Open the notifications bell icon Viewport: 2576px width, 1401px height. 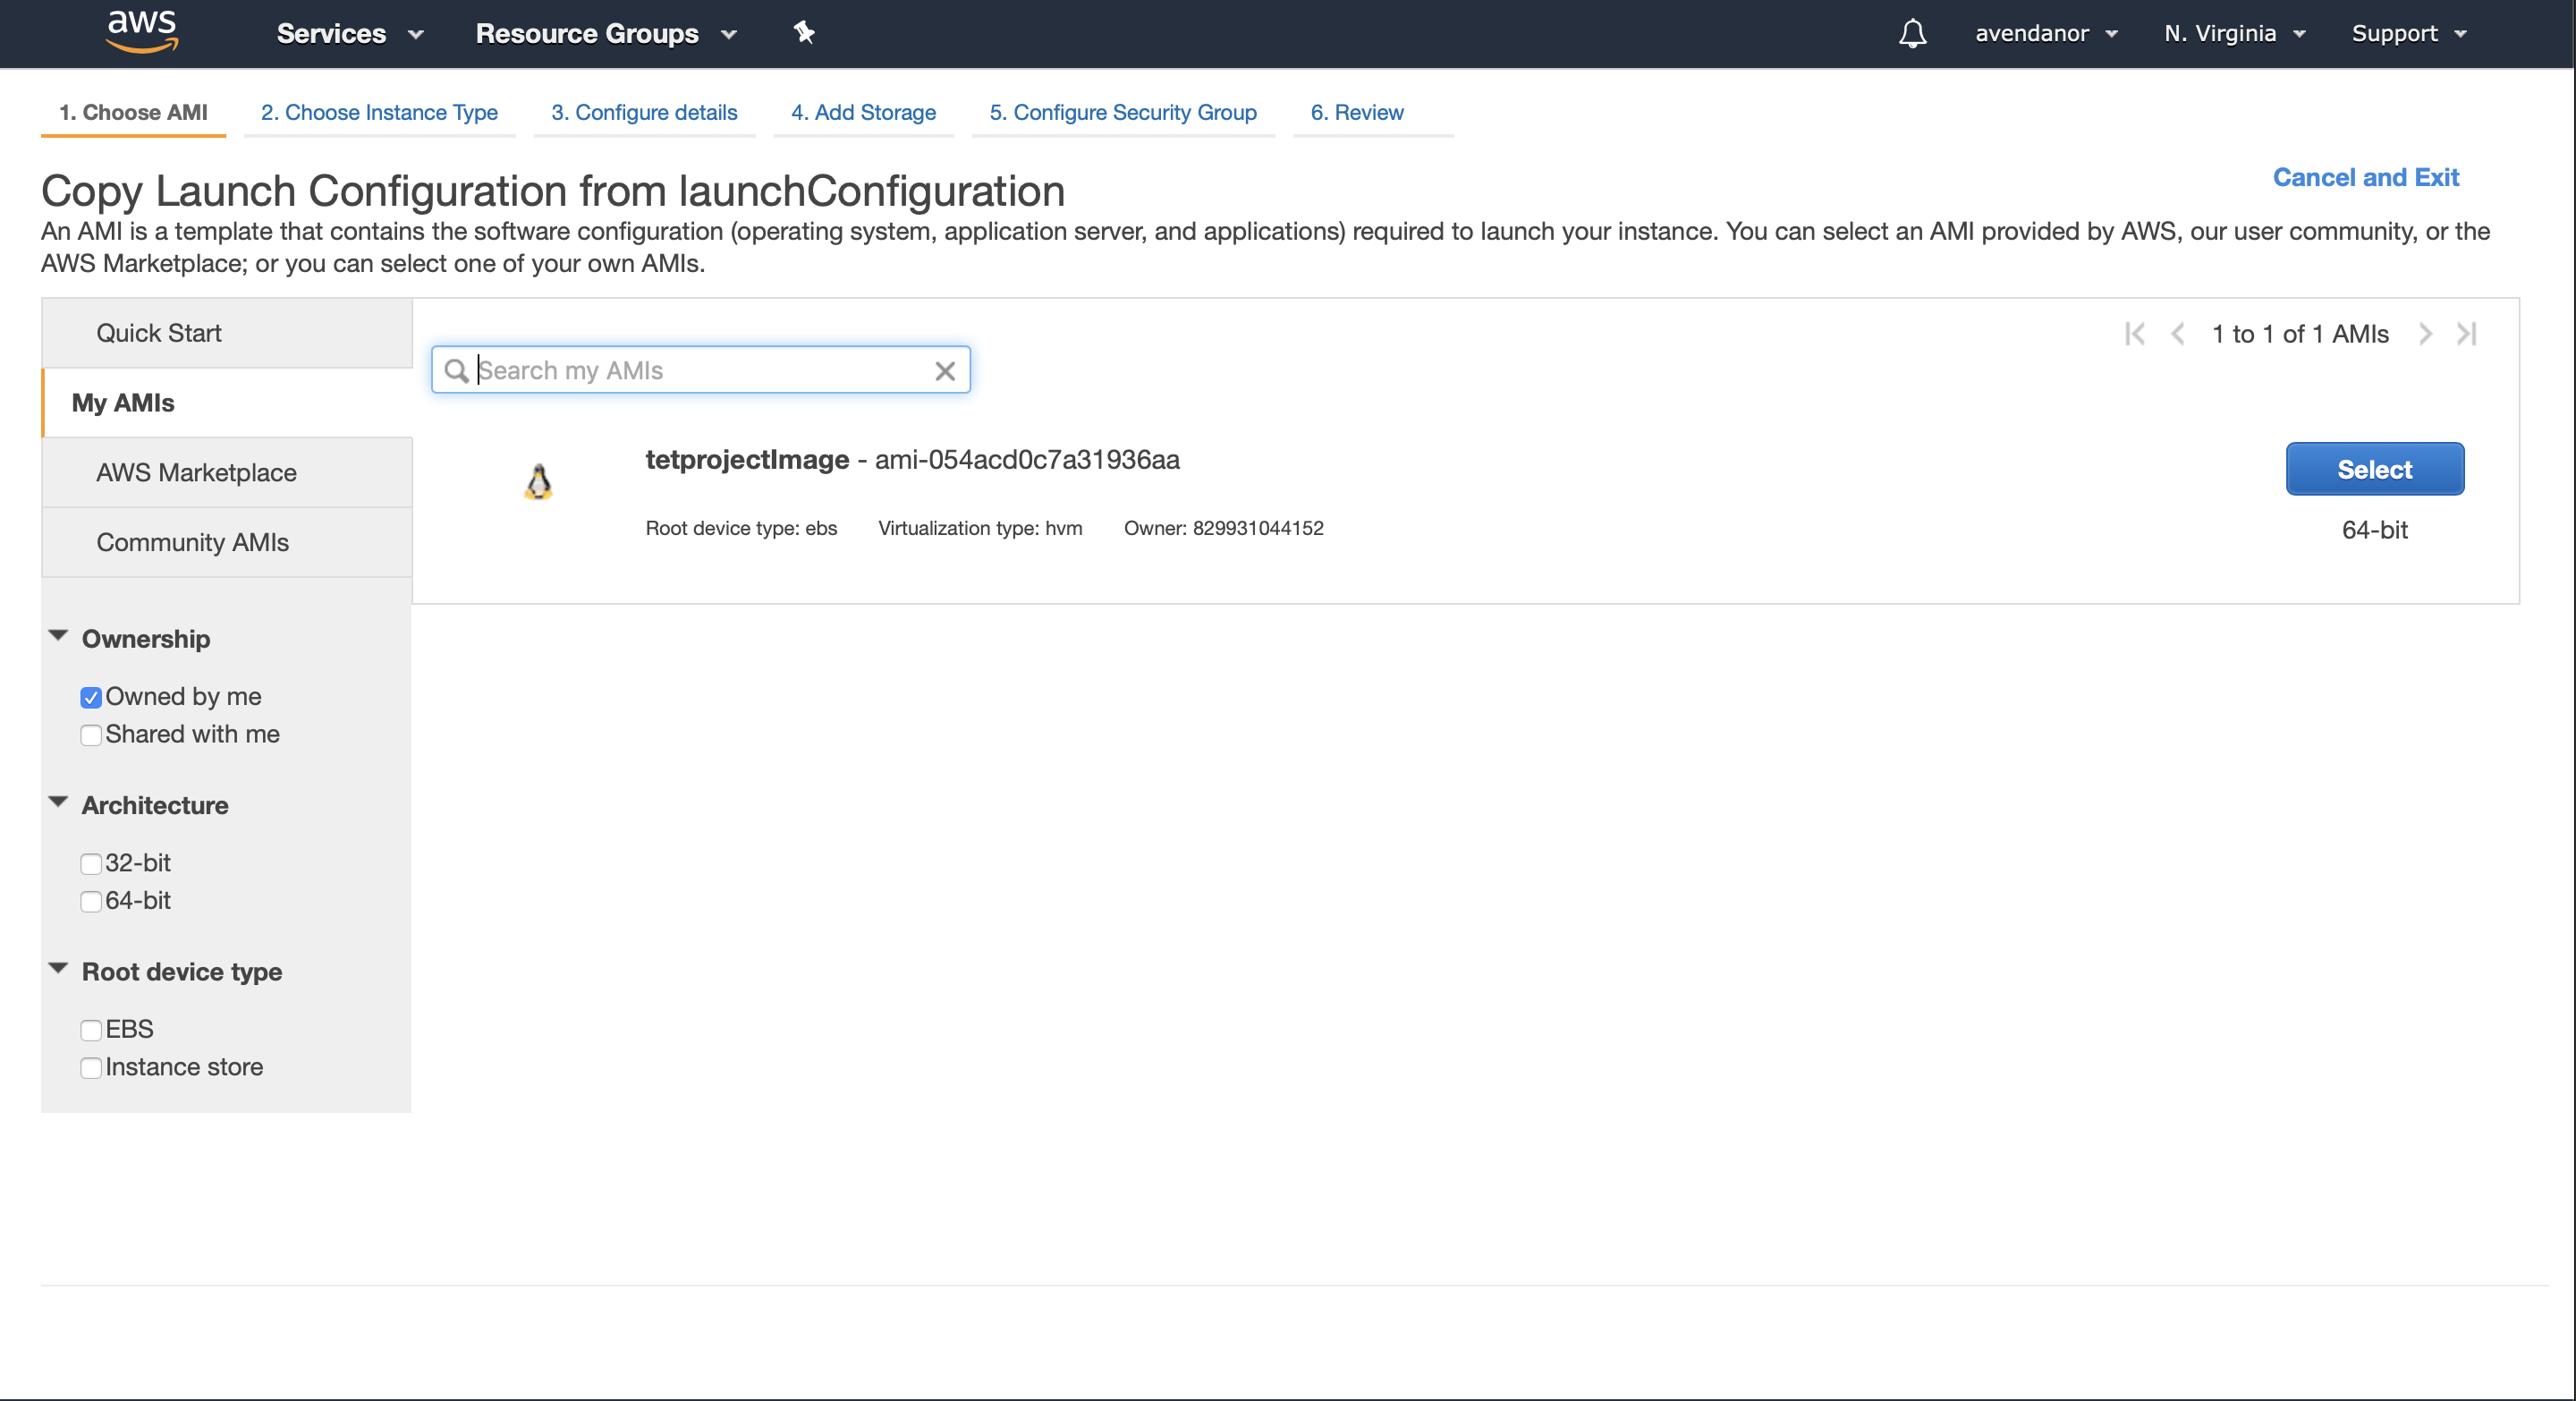[1912, 33]
